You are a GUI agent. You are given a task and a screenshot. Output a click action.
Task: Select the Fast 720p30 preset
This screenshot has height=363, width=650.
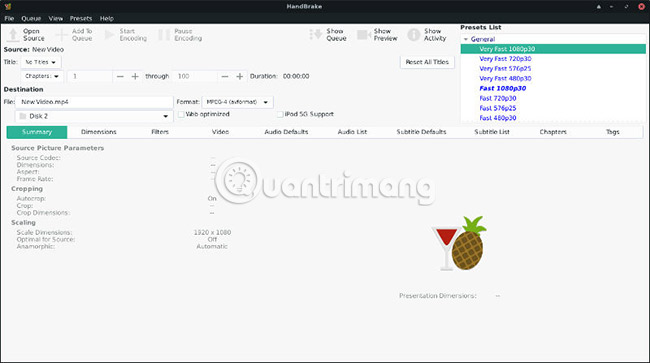click(498, 98)
